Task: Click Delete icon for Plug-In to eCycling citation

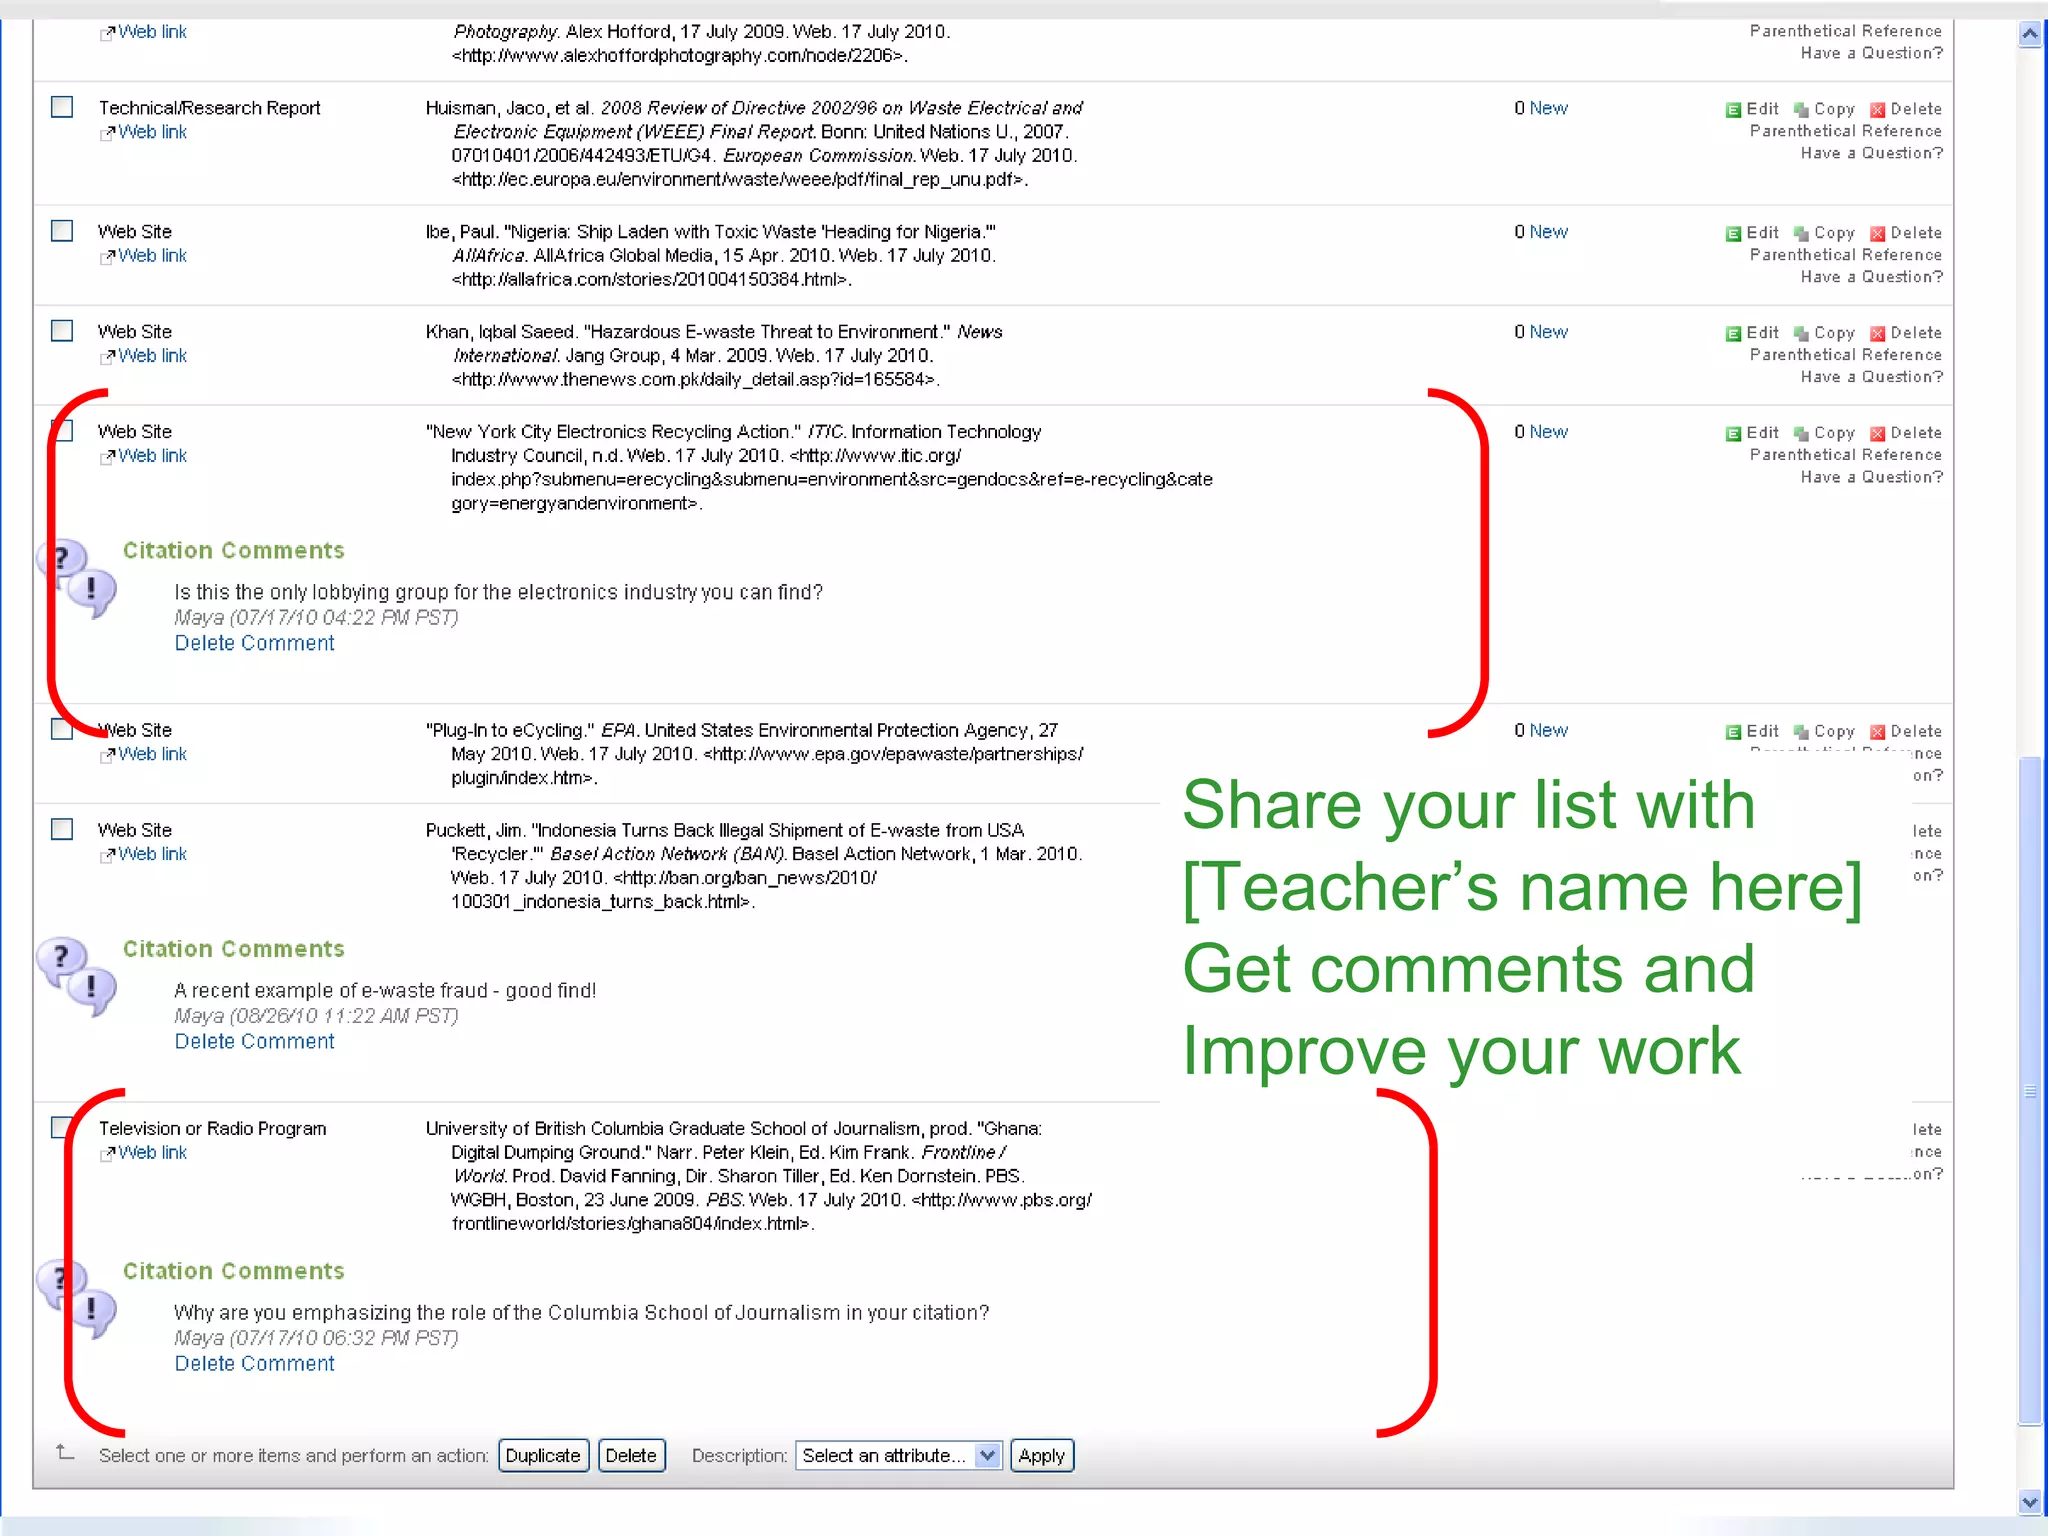Action: (1878, 732)
